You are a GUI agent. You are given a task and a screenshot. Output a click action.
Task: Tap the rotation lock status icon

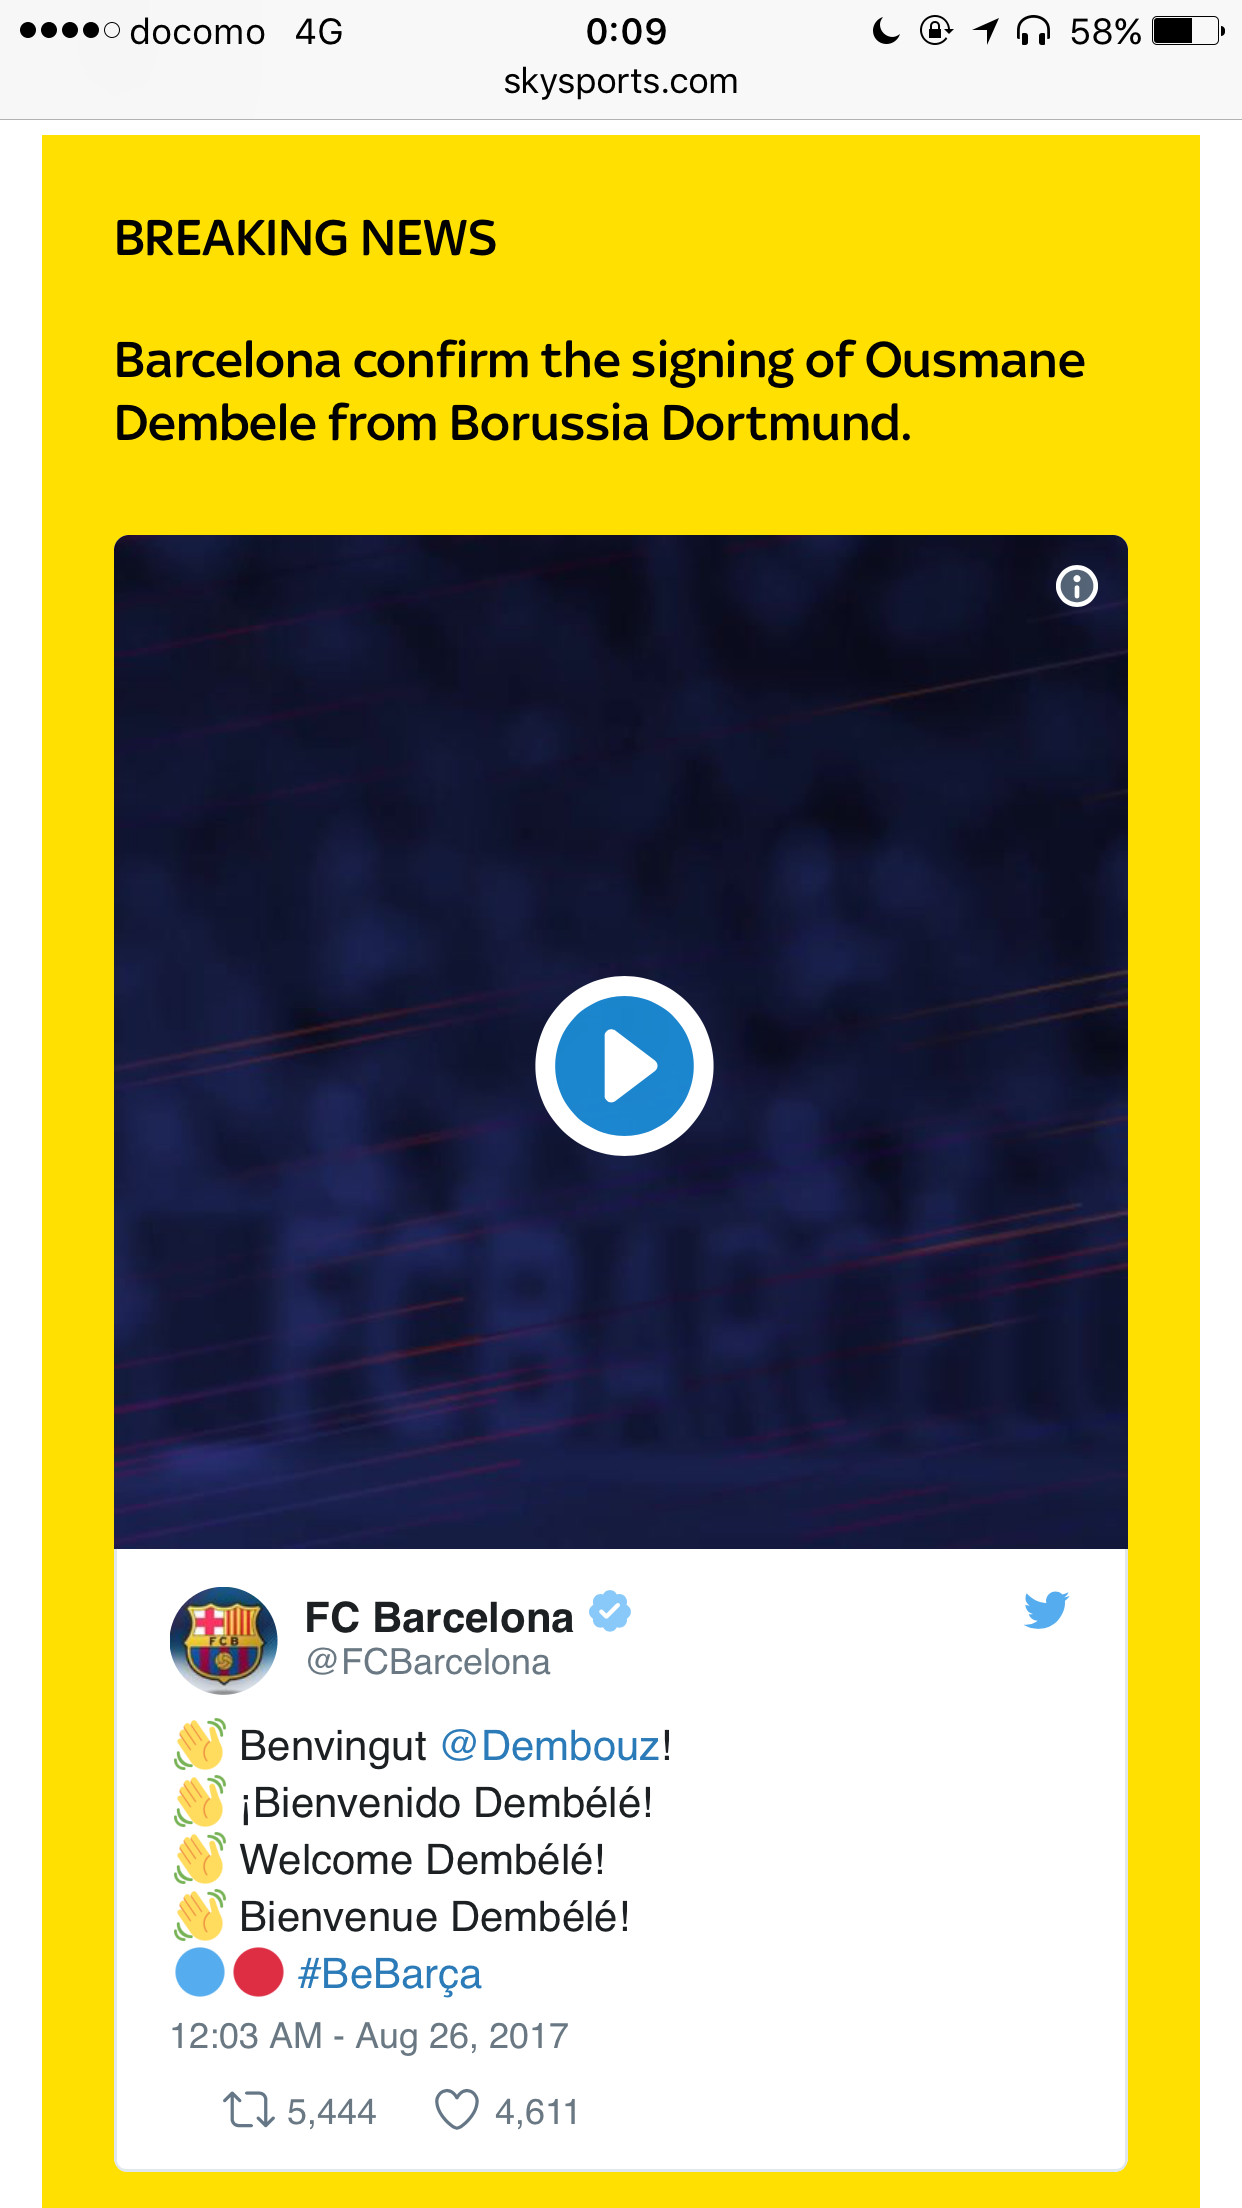[x=936, y=31]
